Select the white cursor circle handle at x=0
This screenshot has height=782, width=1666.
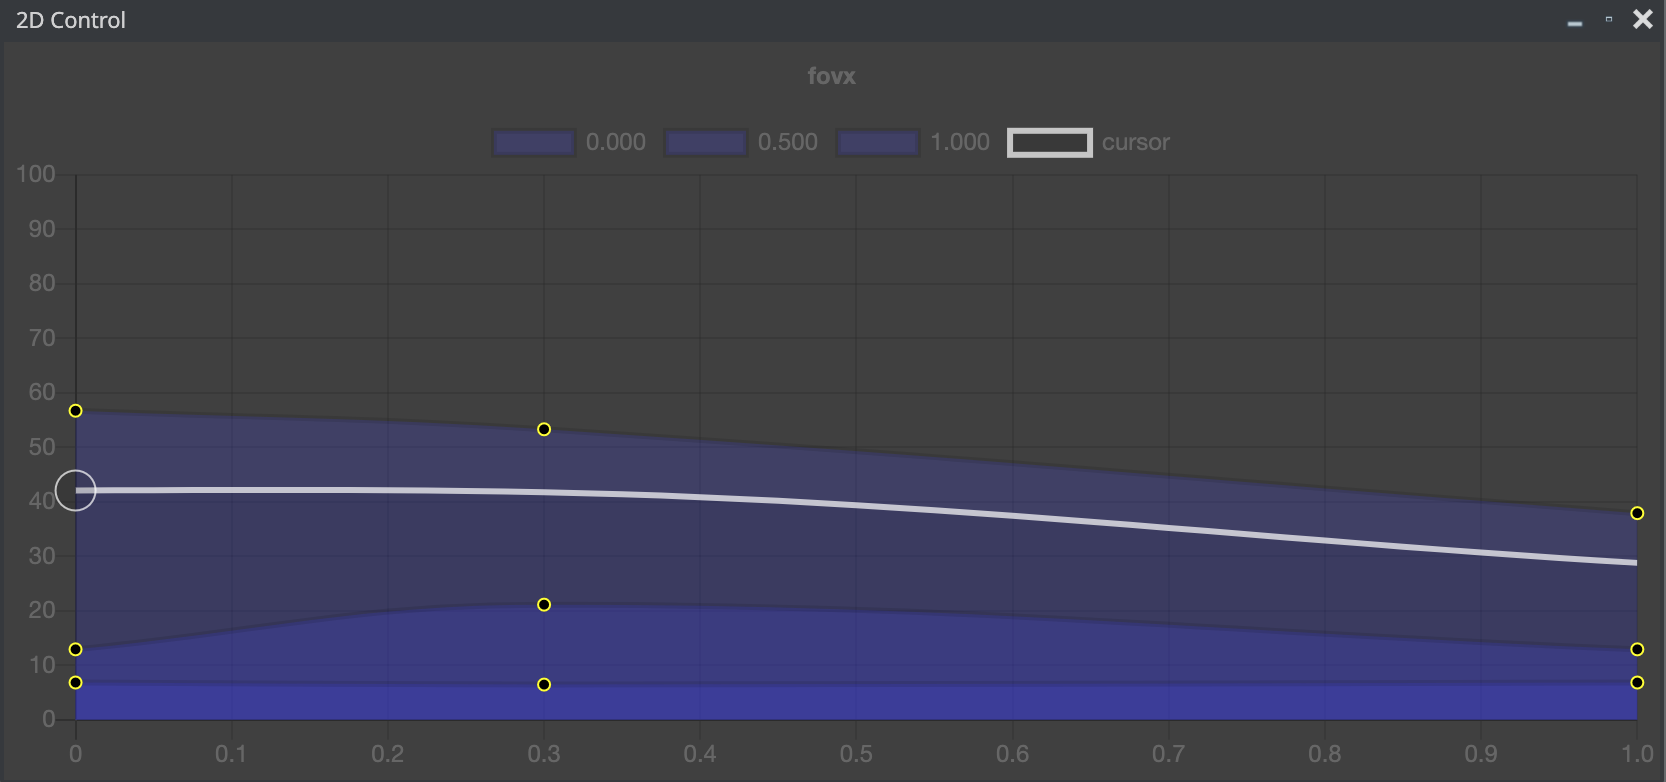[x=75, y=490]
